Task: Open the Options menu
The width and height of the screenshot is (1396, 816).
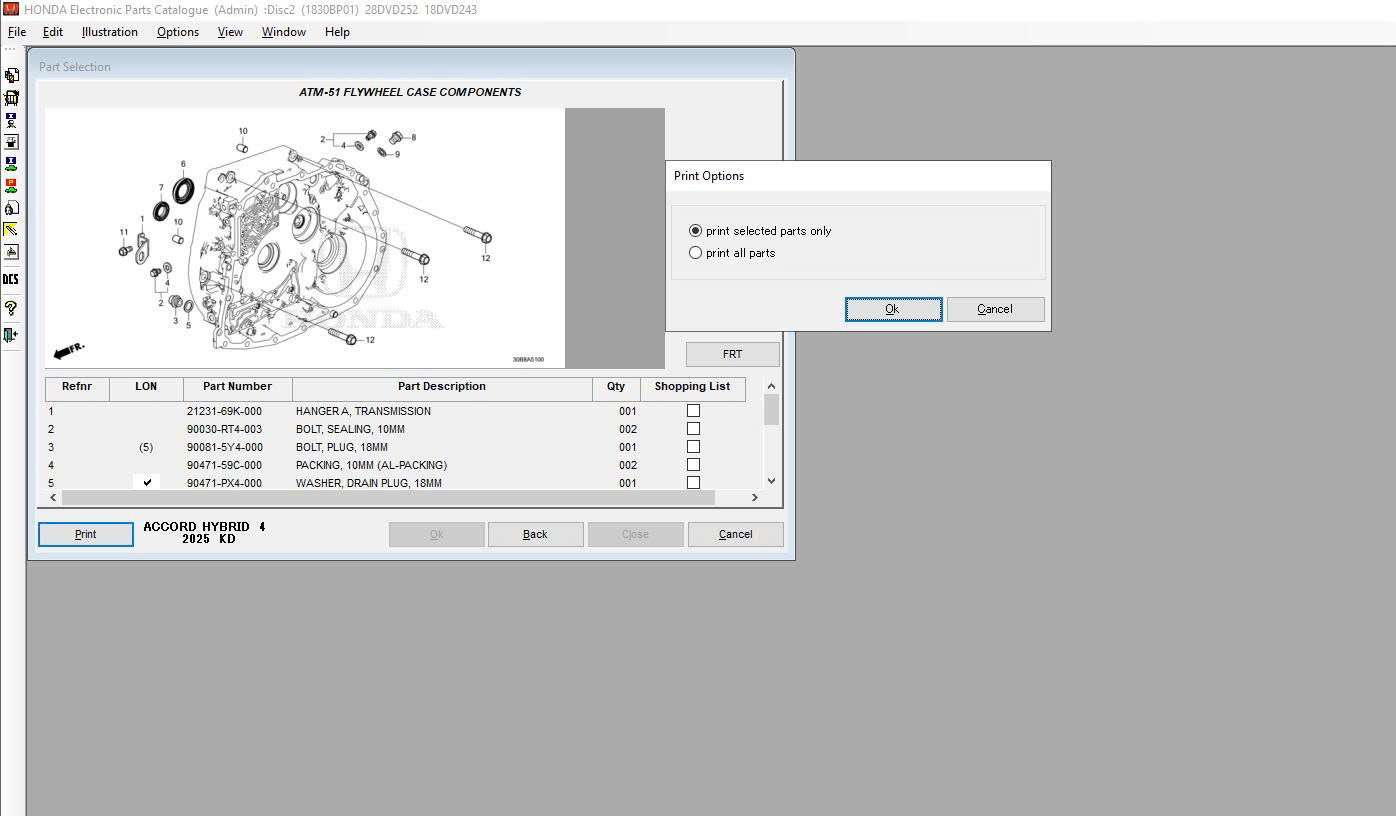Action: pyautogui.click(x=178, y=32)
